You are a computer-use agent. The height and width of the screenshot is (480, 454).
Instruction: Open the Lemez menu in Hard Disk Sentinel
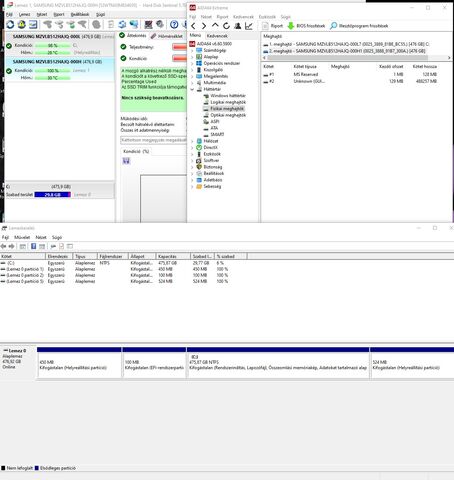[x=24, y=14]
